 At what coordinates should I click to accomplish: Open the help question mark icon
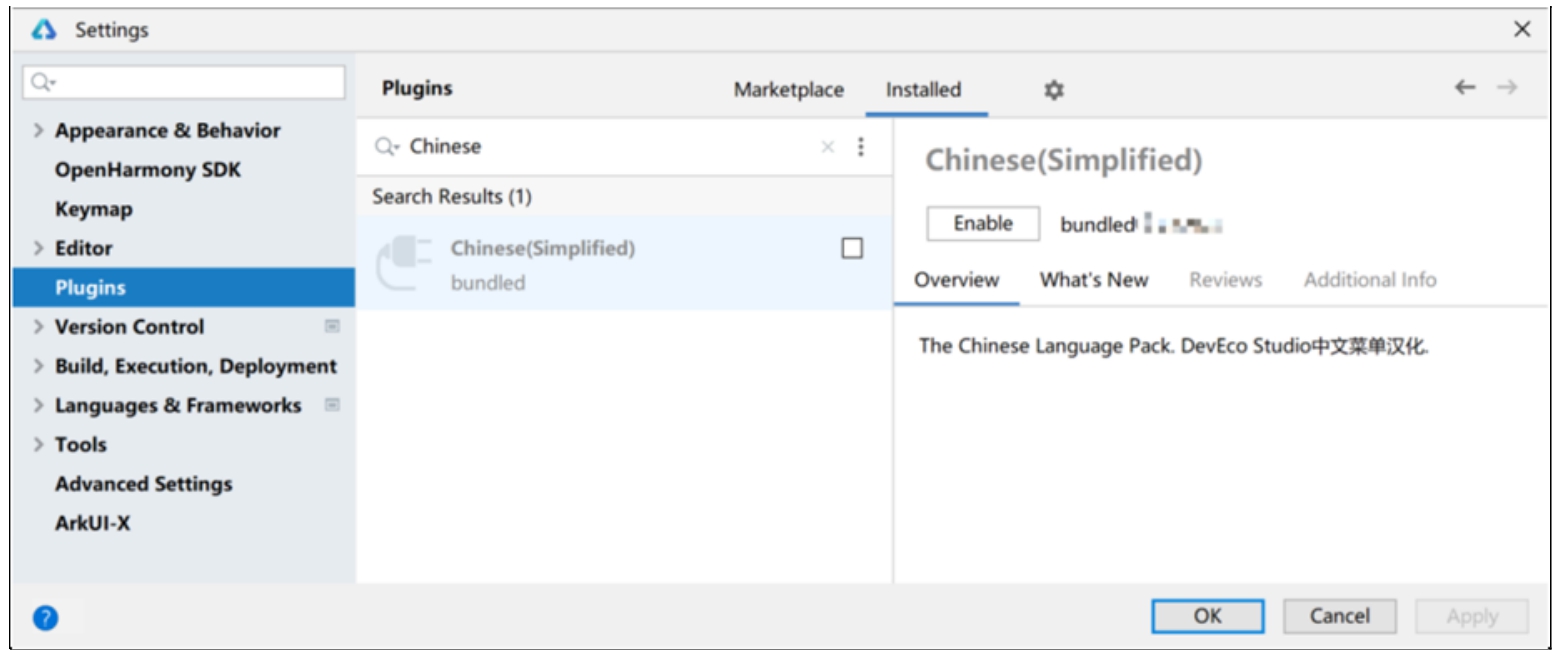pos(45,618)
